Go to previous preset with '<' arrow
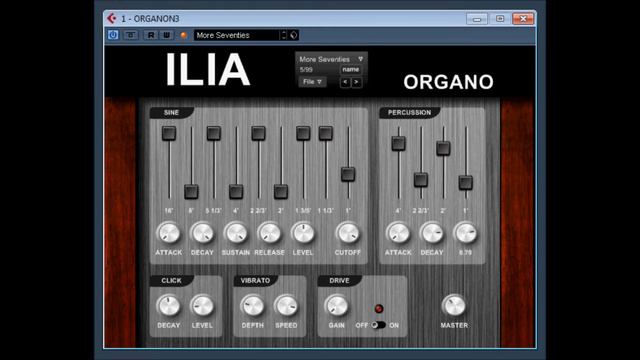The image size is (640, 360). (x=345, y=82)
